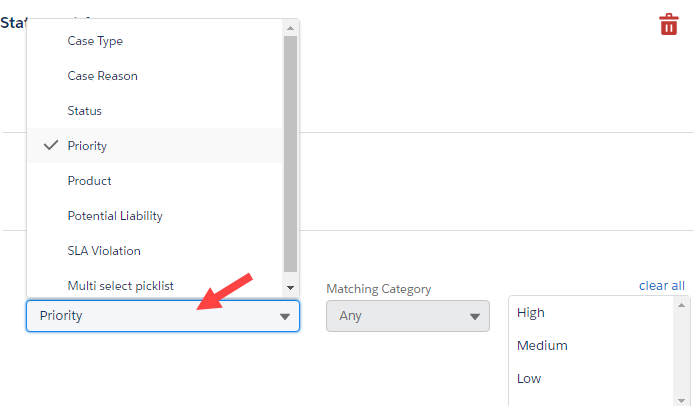Select the SLA Violation option
The image size is (694, 406).
104,251
